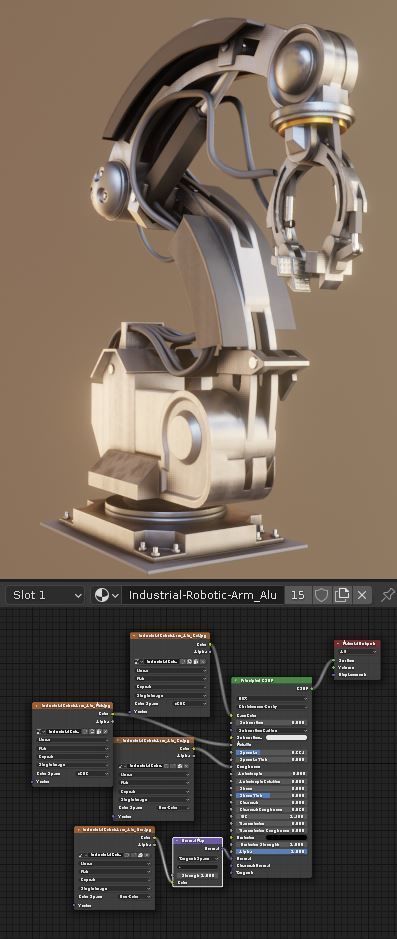Adjust the Alpha slider in Principled BSDF
Image resolution: width=397 pixels, height=939 pixels.
[272, 851]
